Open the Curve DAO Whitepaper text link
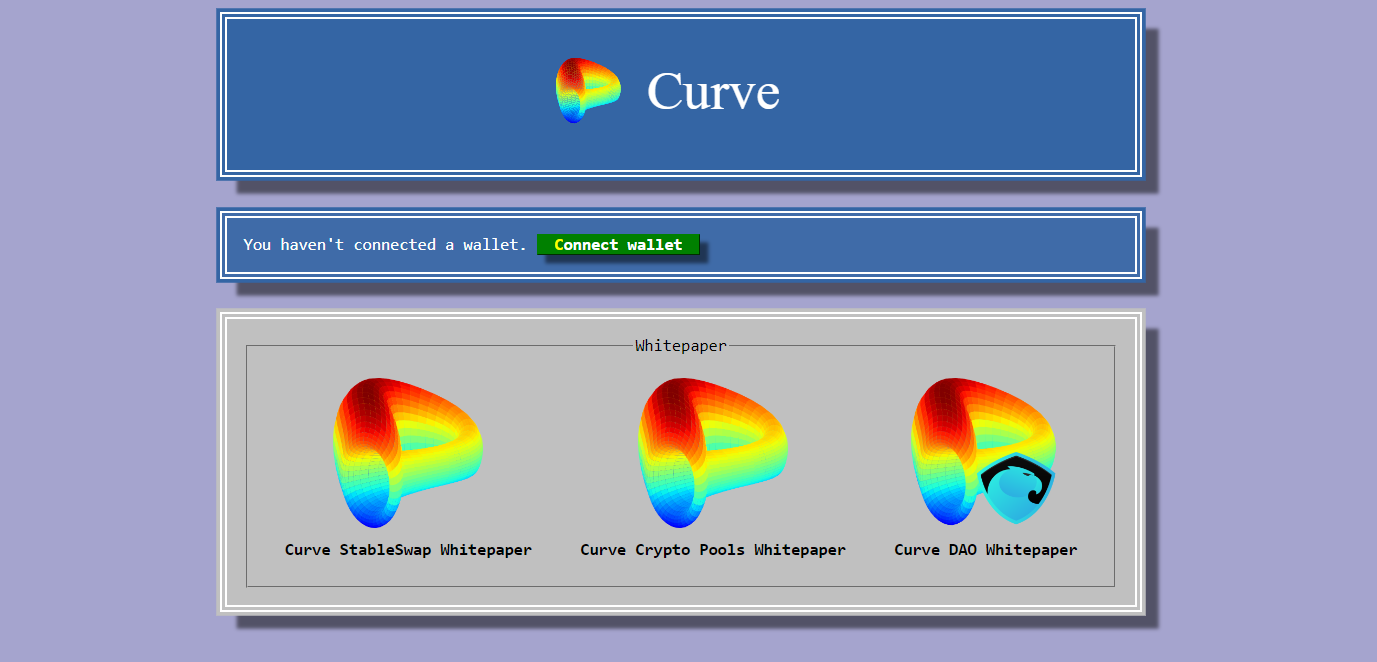 click(986, 550)
